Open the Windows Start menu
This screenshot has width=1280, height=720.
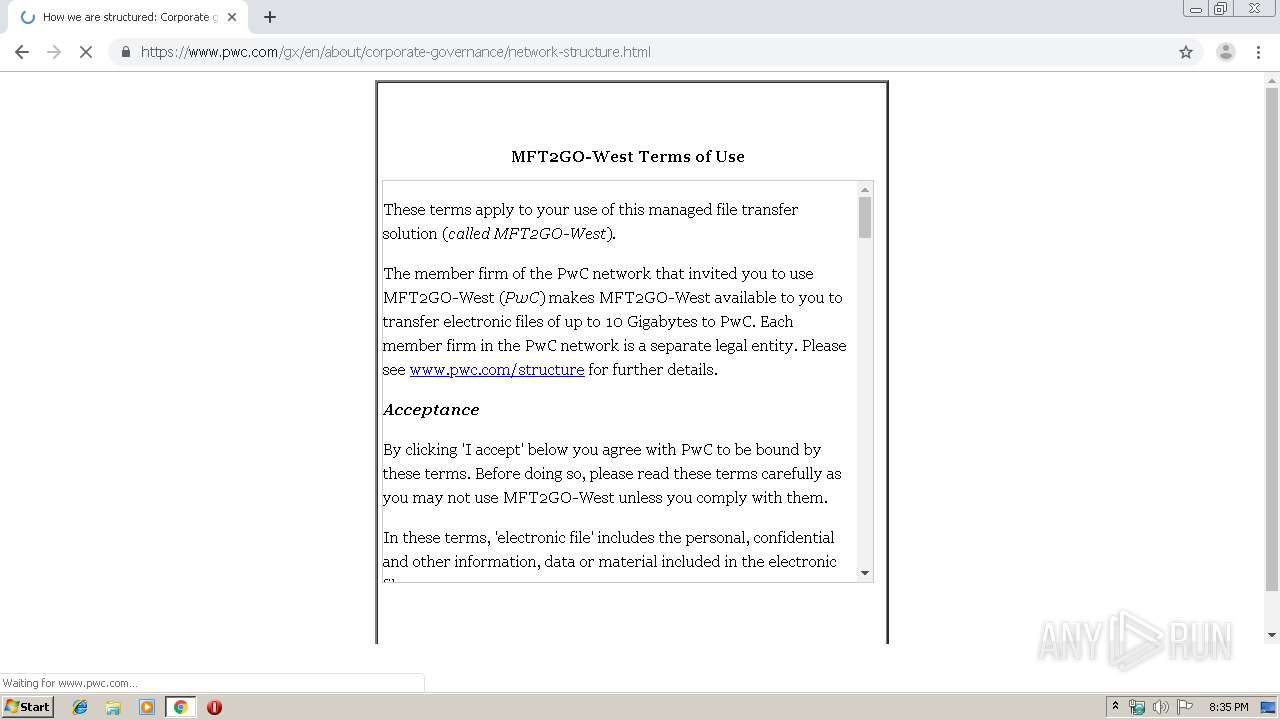coord(27,706)
